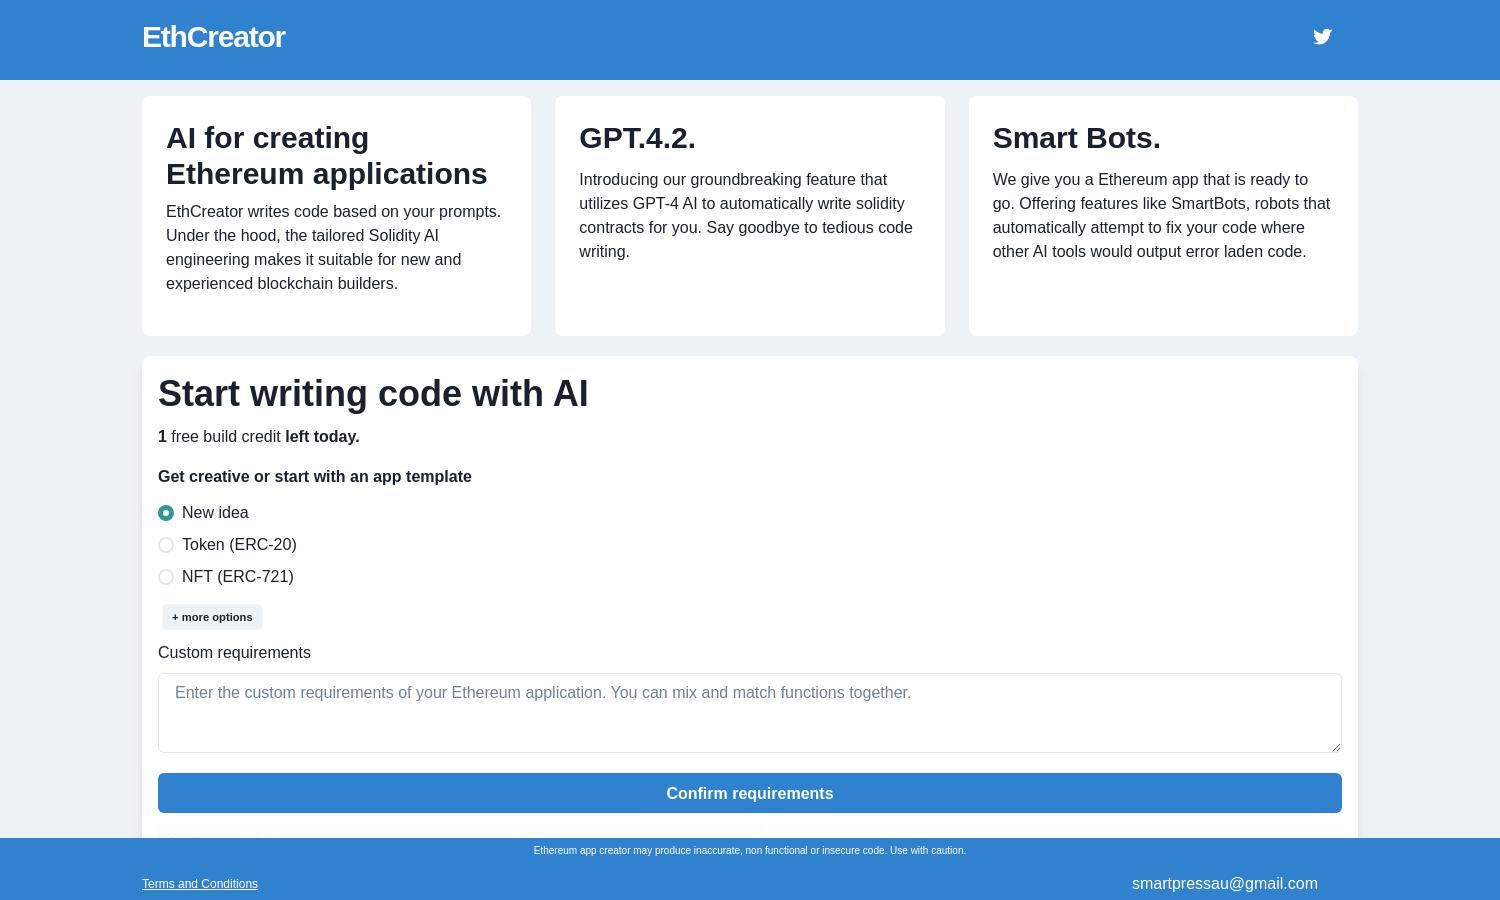Click the EthCreator logo
Viewport: 1500px width, 900px height.
pyautogui.click(x=213, y=37)
